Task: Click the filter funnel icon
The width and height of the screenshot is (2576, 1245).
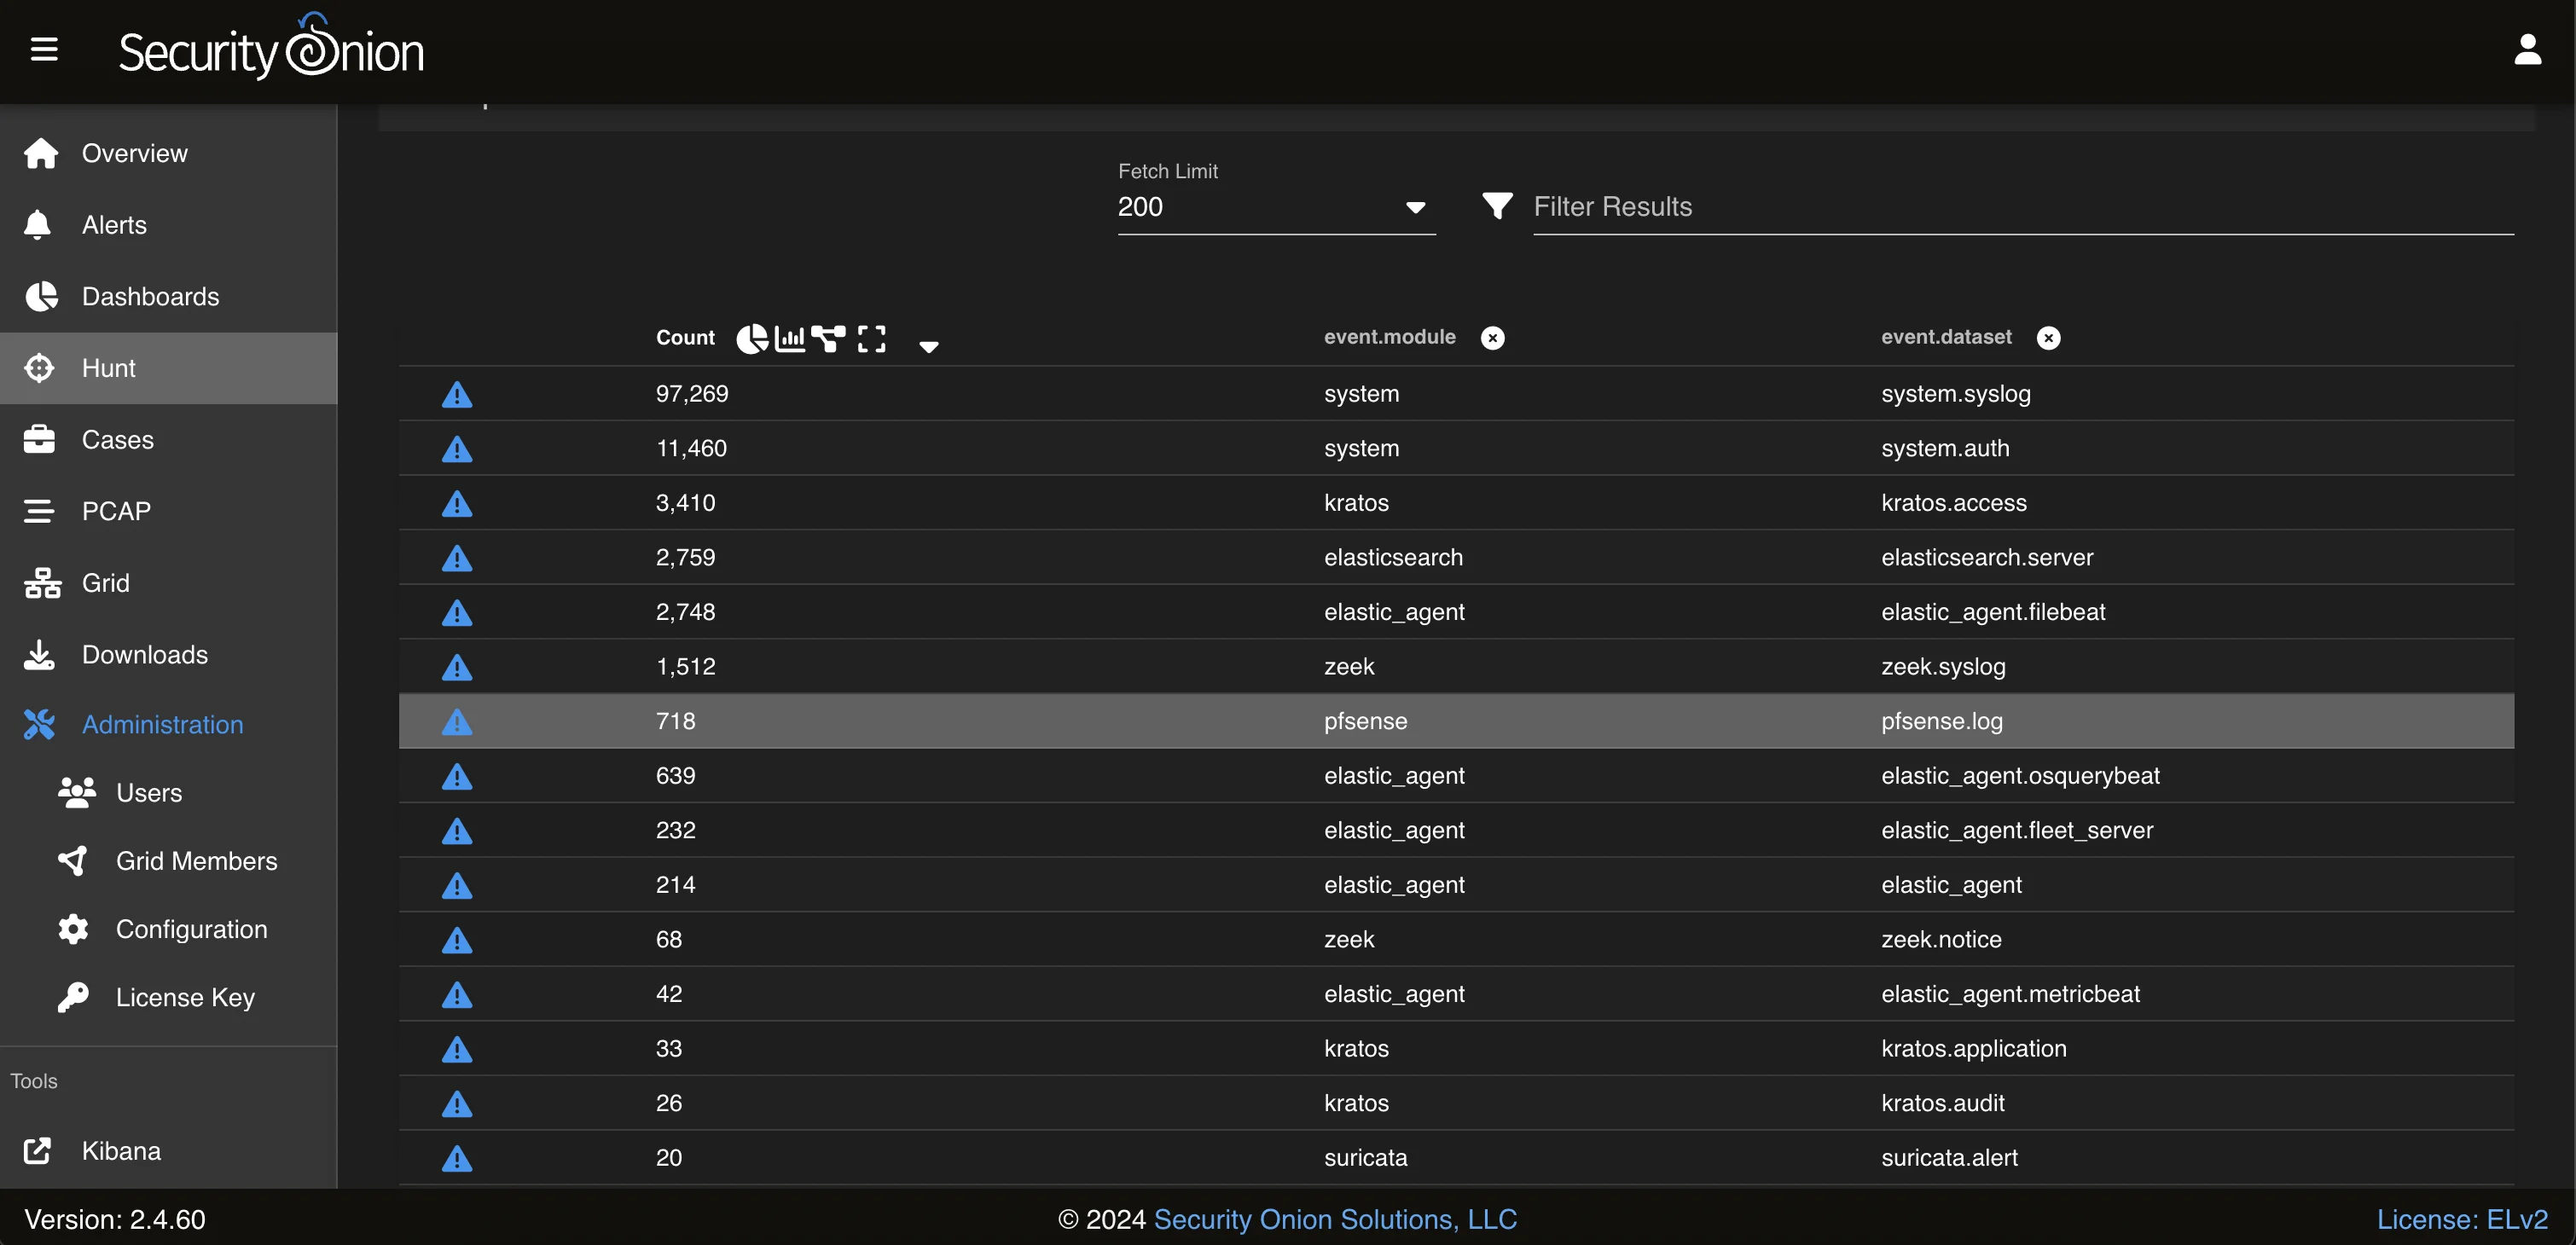Action: [x=1497, y=206]
